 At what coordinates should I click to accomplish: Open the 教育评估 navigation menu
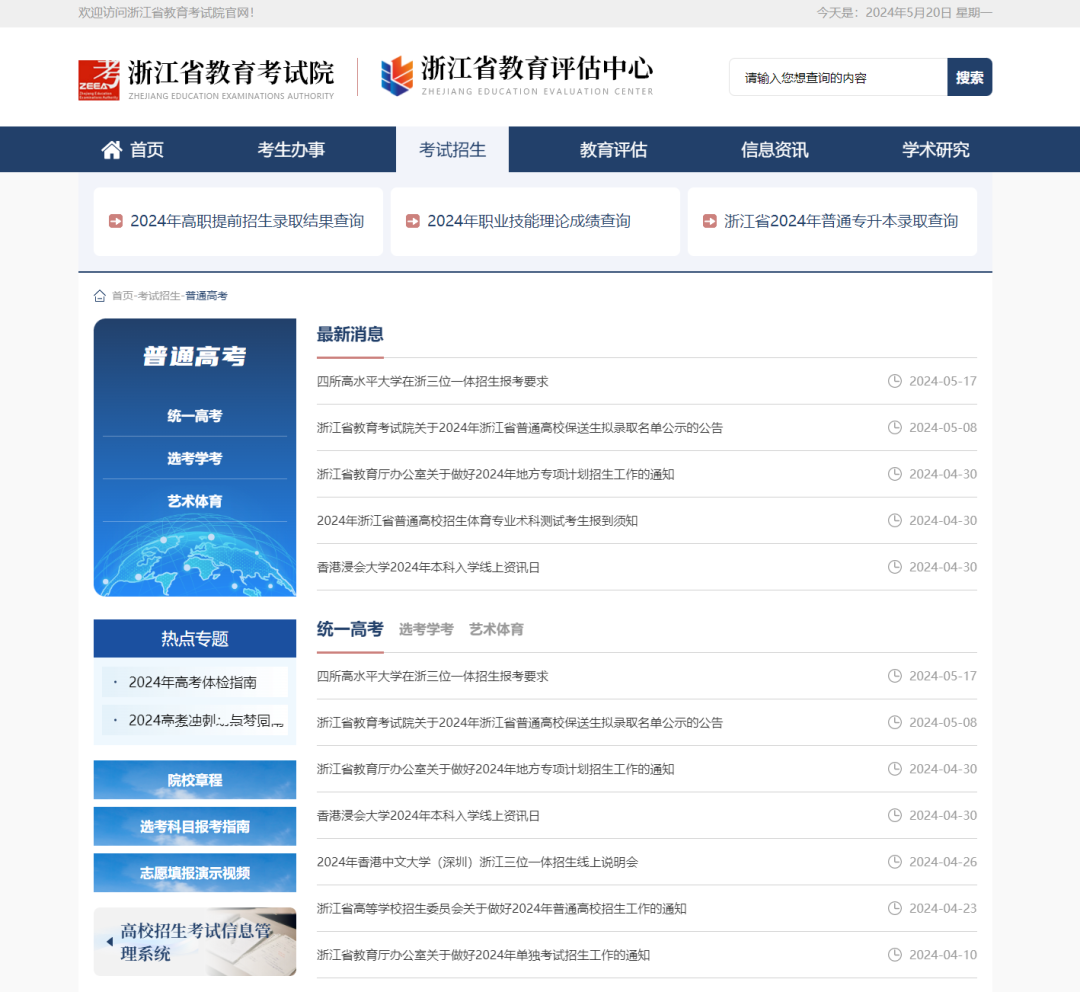pos(613,150)
